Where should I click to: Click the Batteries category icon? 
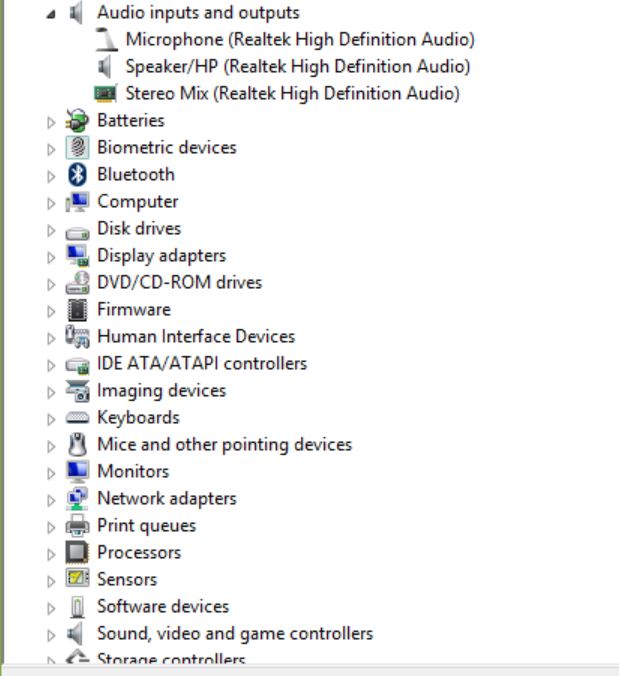pyautogui.click(x=77, y=120)
